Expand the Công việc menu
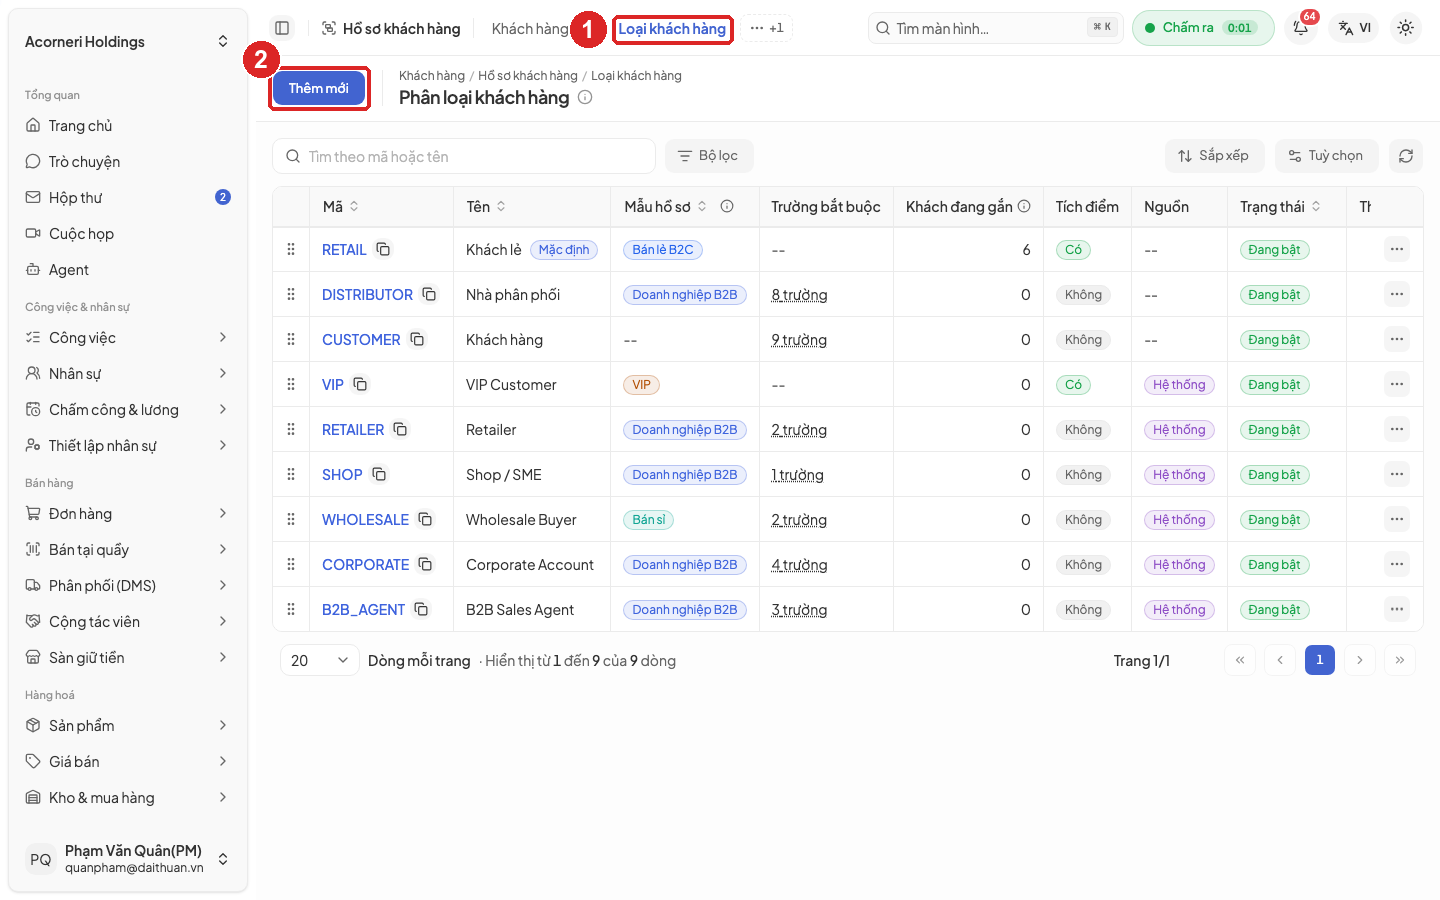The width and height of the screenshot is (1440, 900). 128,338
